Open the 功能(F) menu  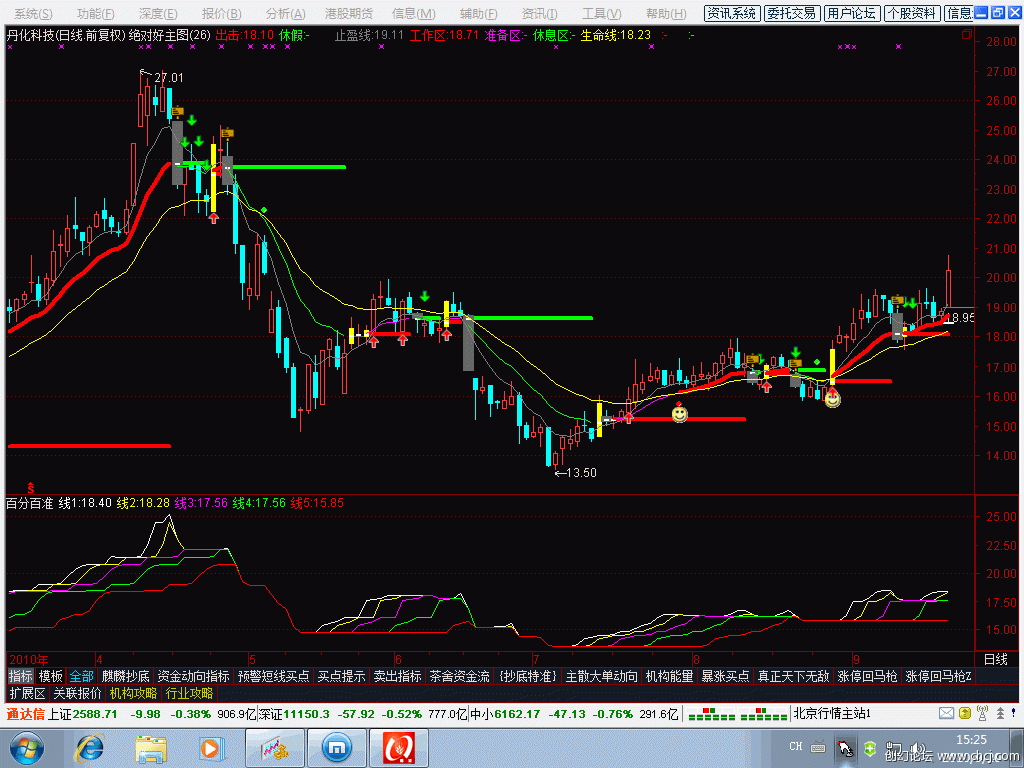[95, 13]
